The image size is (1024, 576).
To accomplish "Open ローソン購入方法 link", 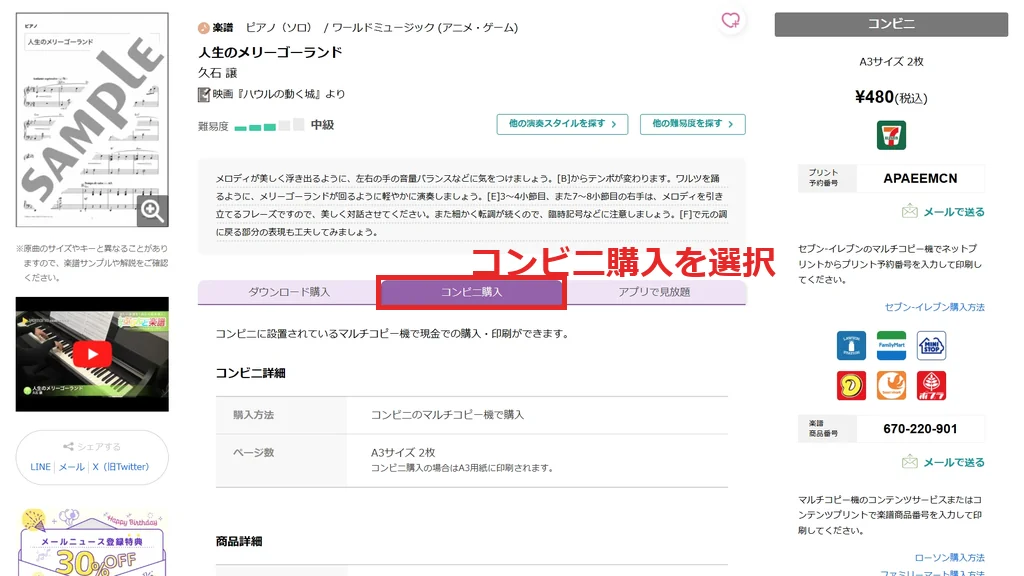I will click(950, 558).
